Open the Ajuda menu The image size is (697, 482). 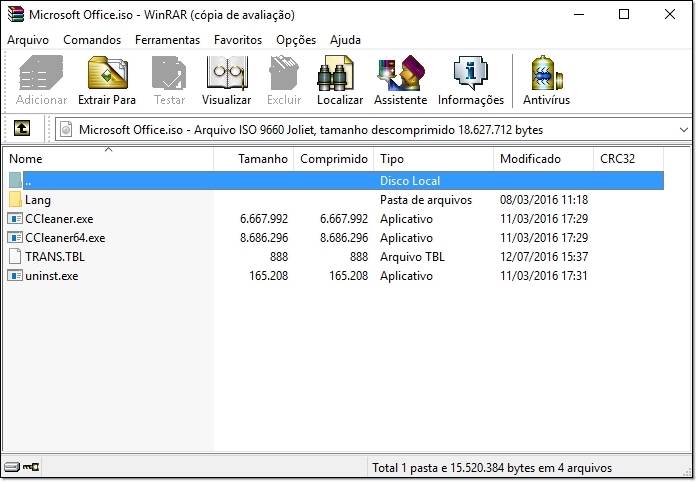(345, 40)
